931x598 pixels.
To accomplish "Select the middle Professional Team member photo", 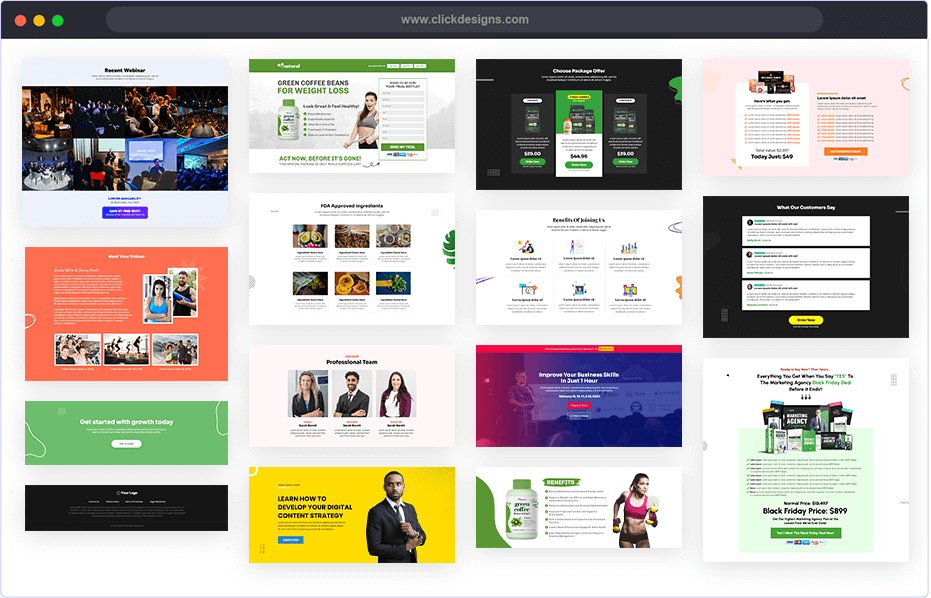I will 351,394.
